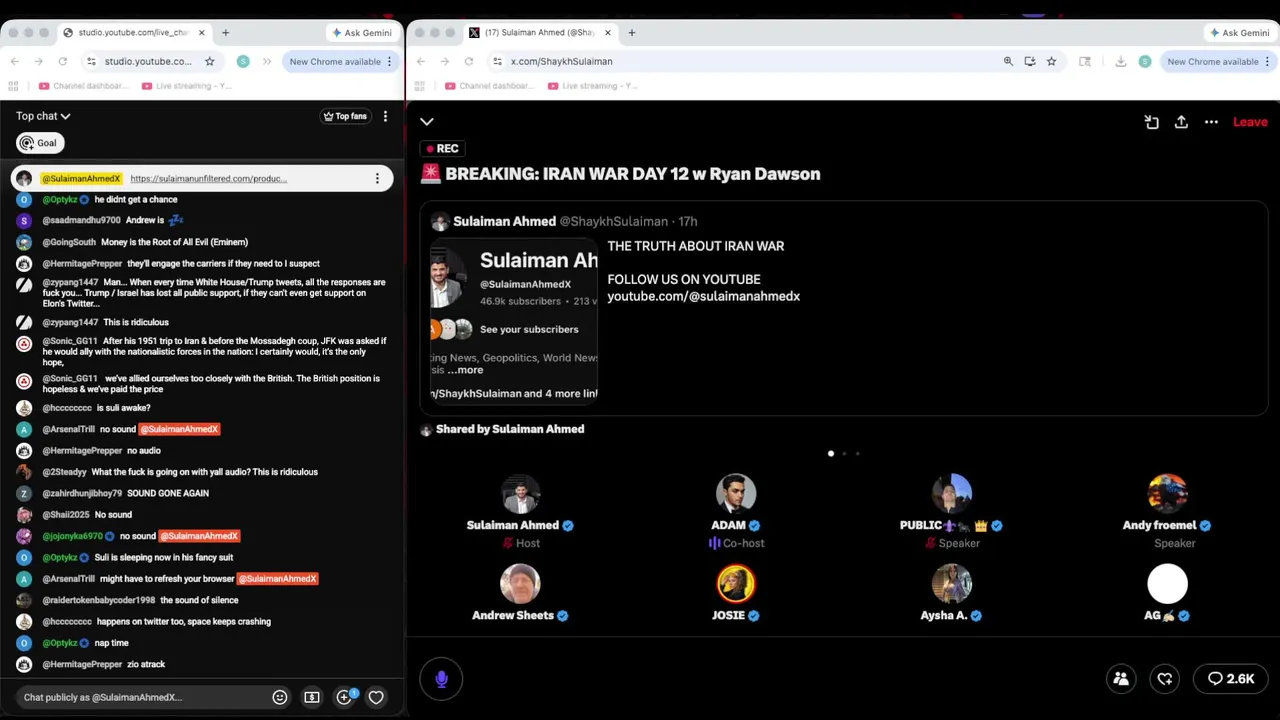Click the profile avatar in X window toolbar
The width and height of the screenshot is (1280, 720).
1145,61
